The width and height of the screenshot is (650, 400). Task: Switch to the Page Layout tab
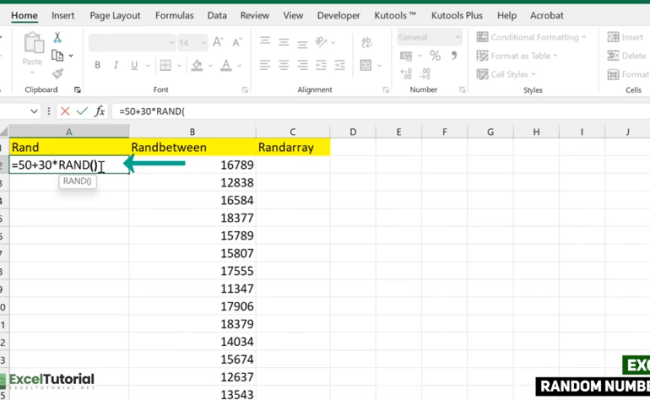coord(115,15)
